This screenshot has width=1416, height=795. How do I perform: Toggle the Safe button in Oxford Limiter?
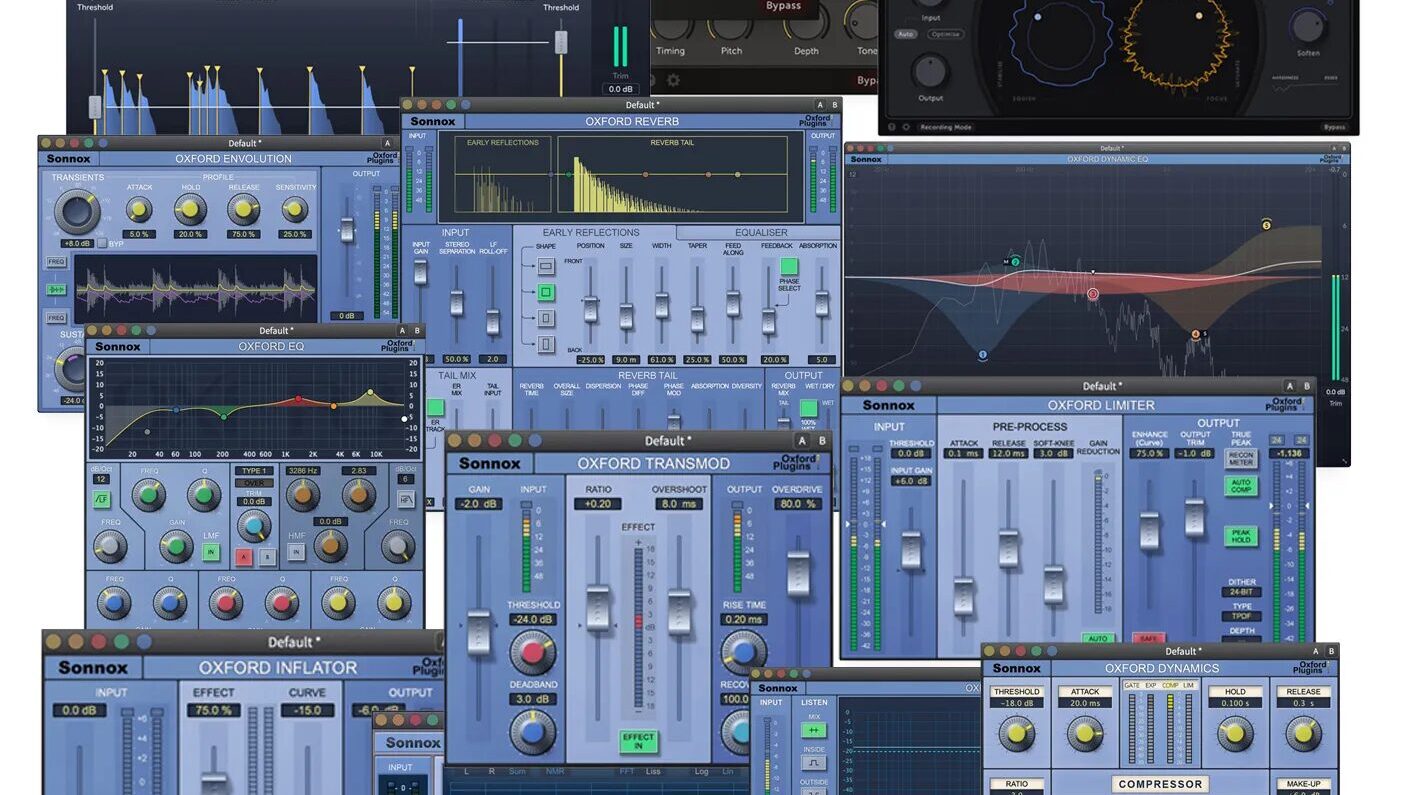pos(1149,638)
